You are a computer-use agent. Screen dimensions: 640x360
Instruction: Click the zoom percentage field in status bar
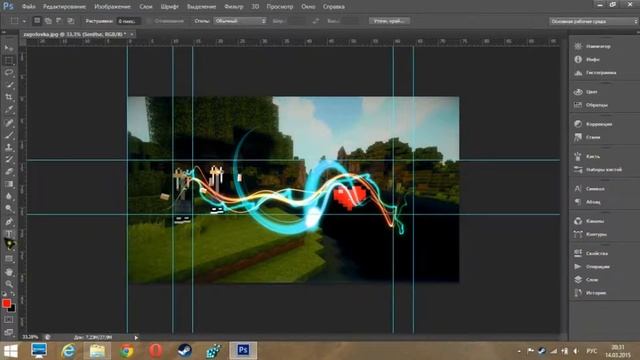click(x=30, y=337)
